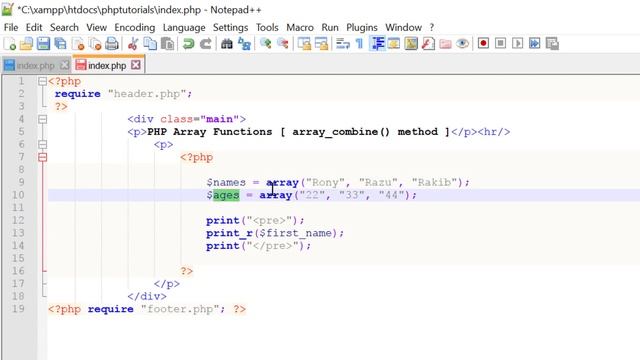
Task: Open the Encoding menu
Action: 135,27
